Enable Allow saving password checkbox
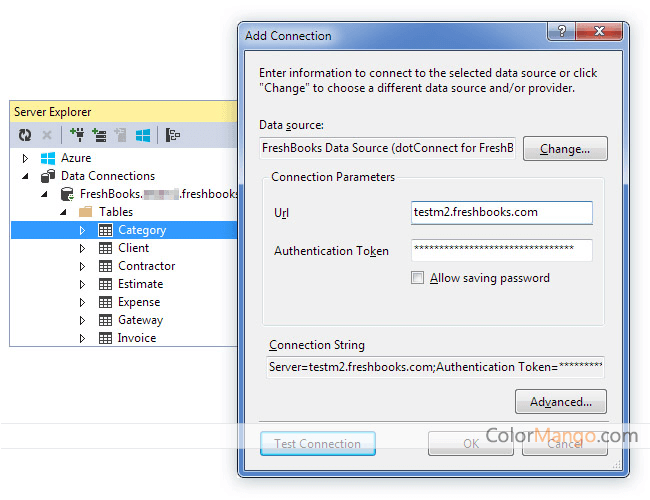Image resolution: width=650 pixels, height=500 pixels. [x=417, y=277]
